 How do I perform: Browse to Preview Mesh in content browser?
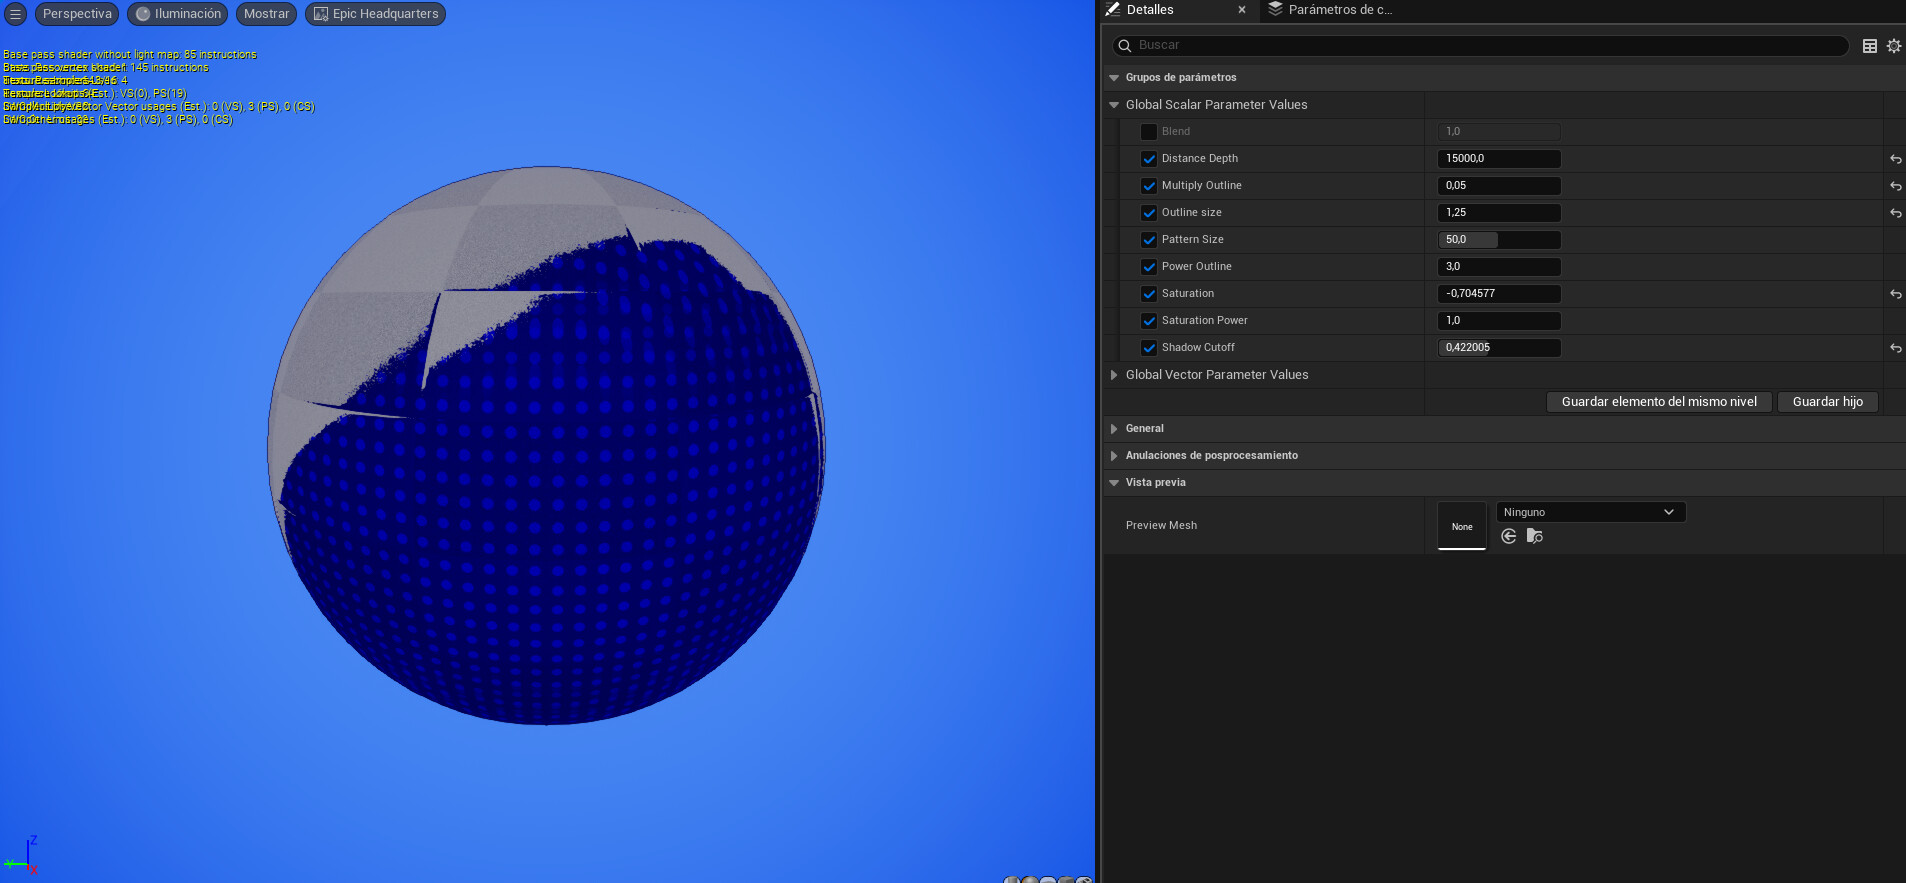pos(1535,537)
